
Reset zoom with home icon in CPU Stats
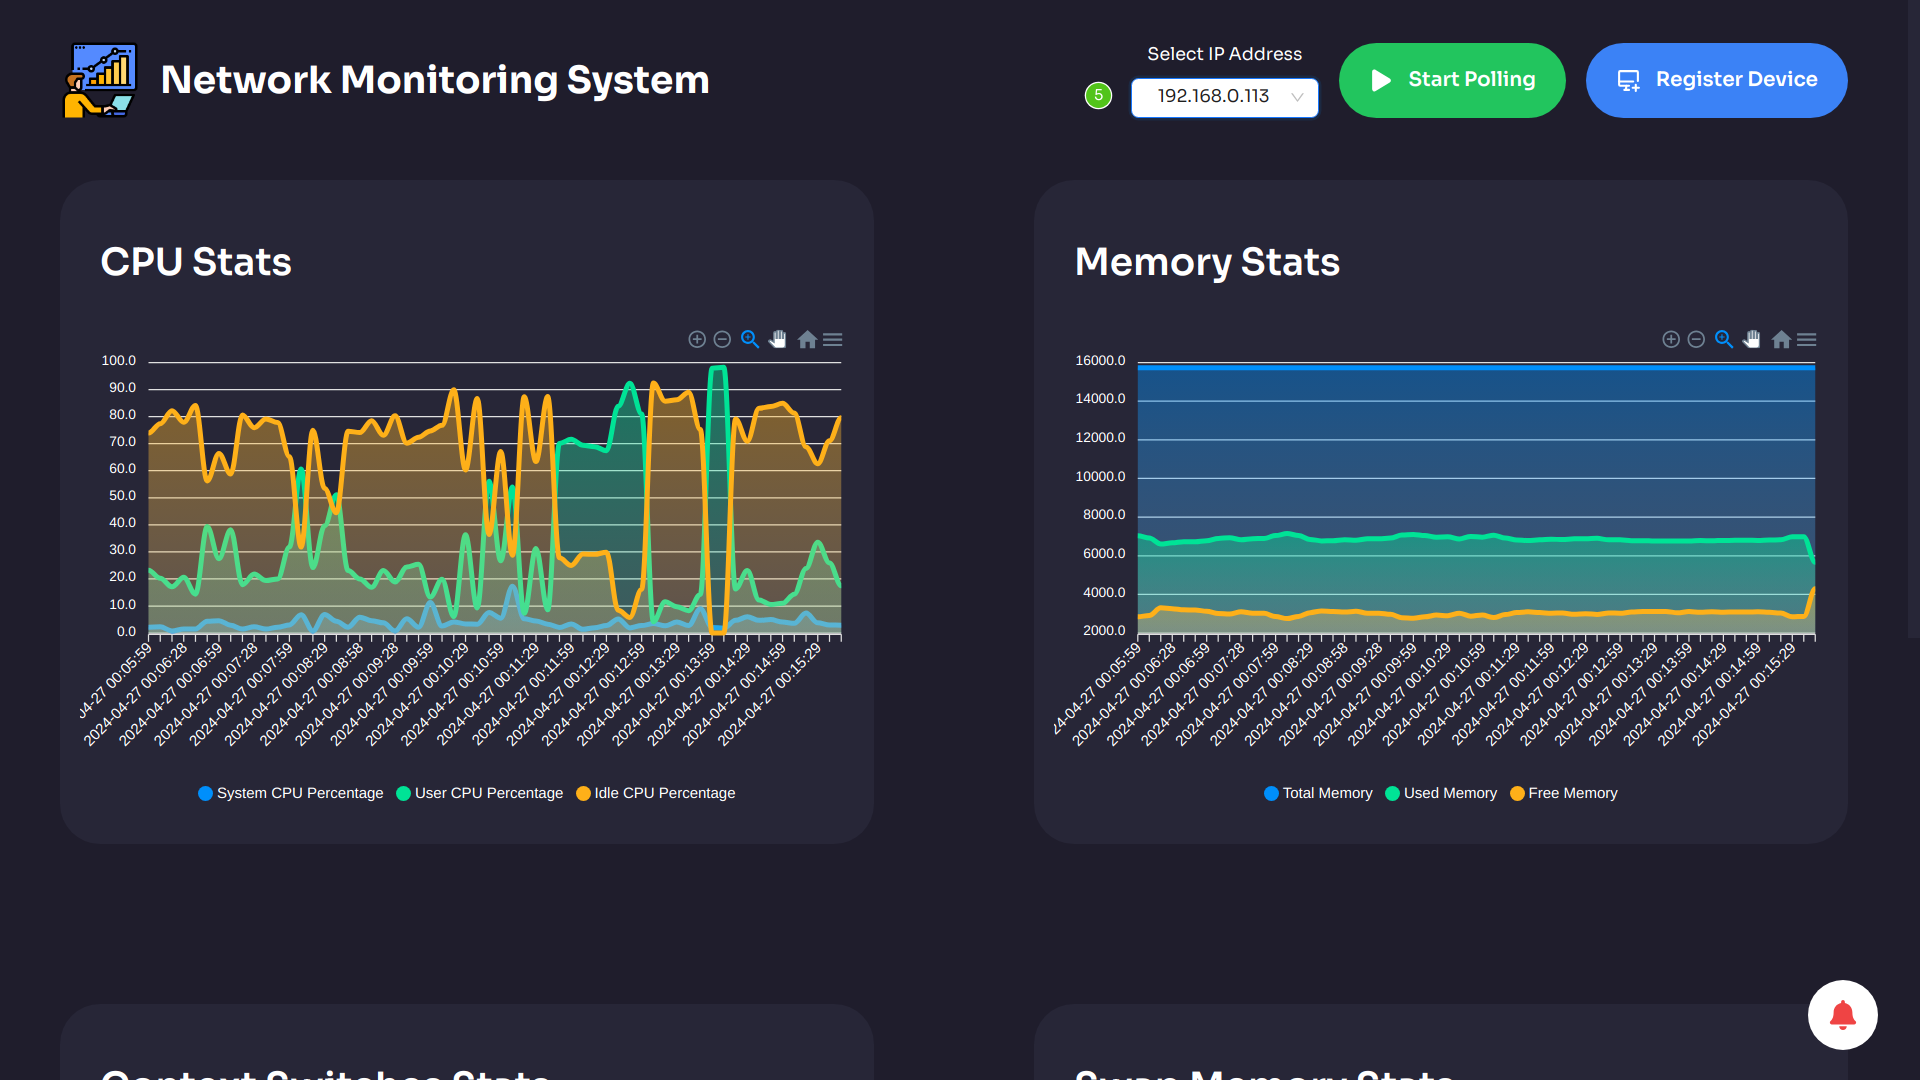(807, 340)
